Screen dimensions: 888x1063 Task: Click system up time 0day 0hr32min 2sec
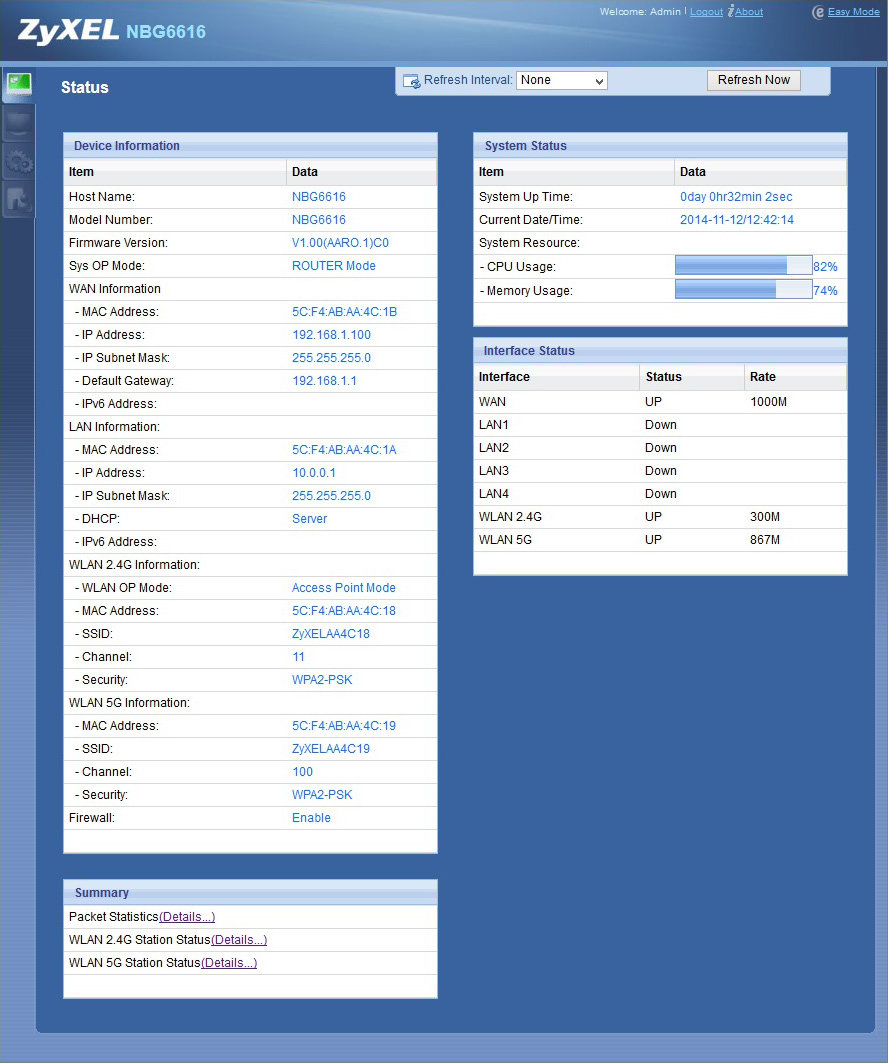(736, 197)
